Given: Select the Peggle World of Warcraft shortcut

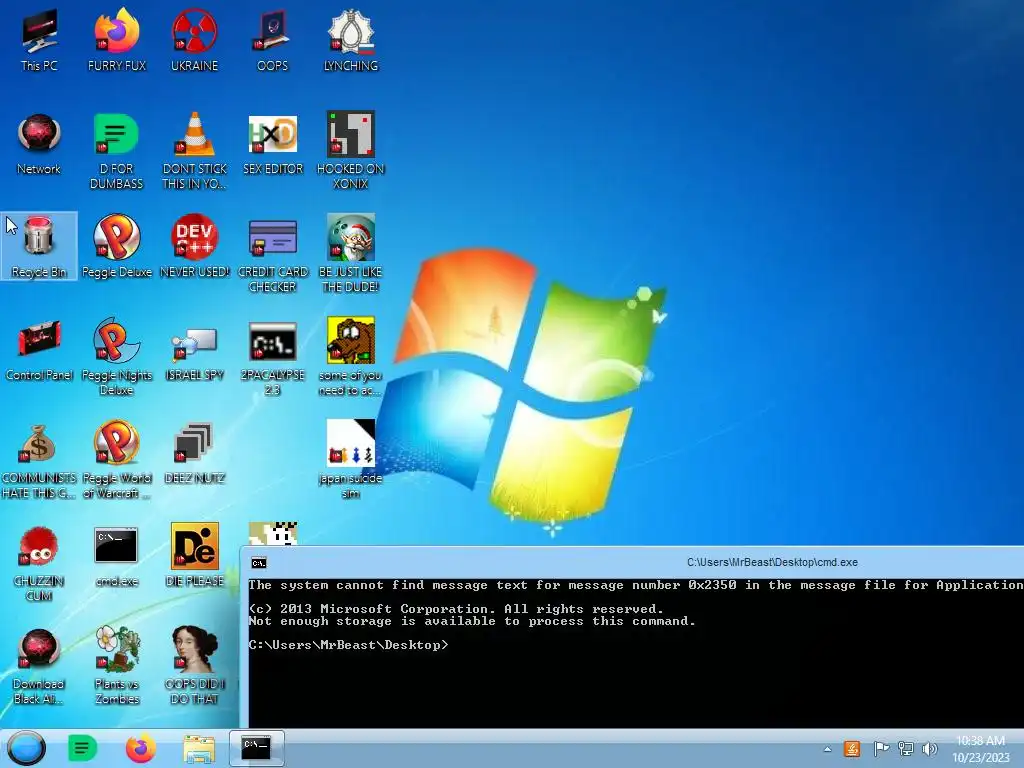Looking at the screenshot, I should point(117,459).
